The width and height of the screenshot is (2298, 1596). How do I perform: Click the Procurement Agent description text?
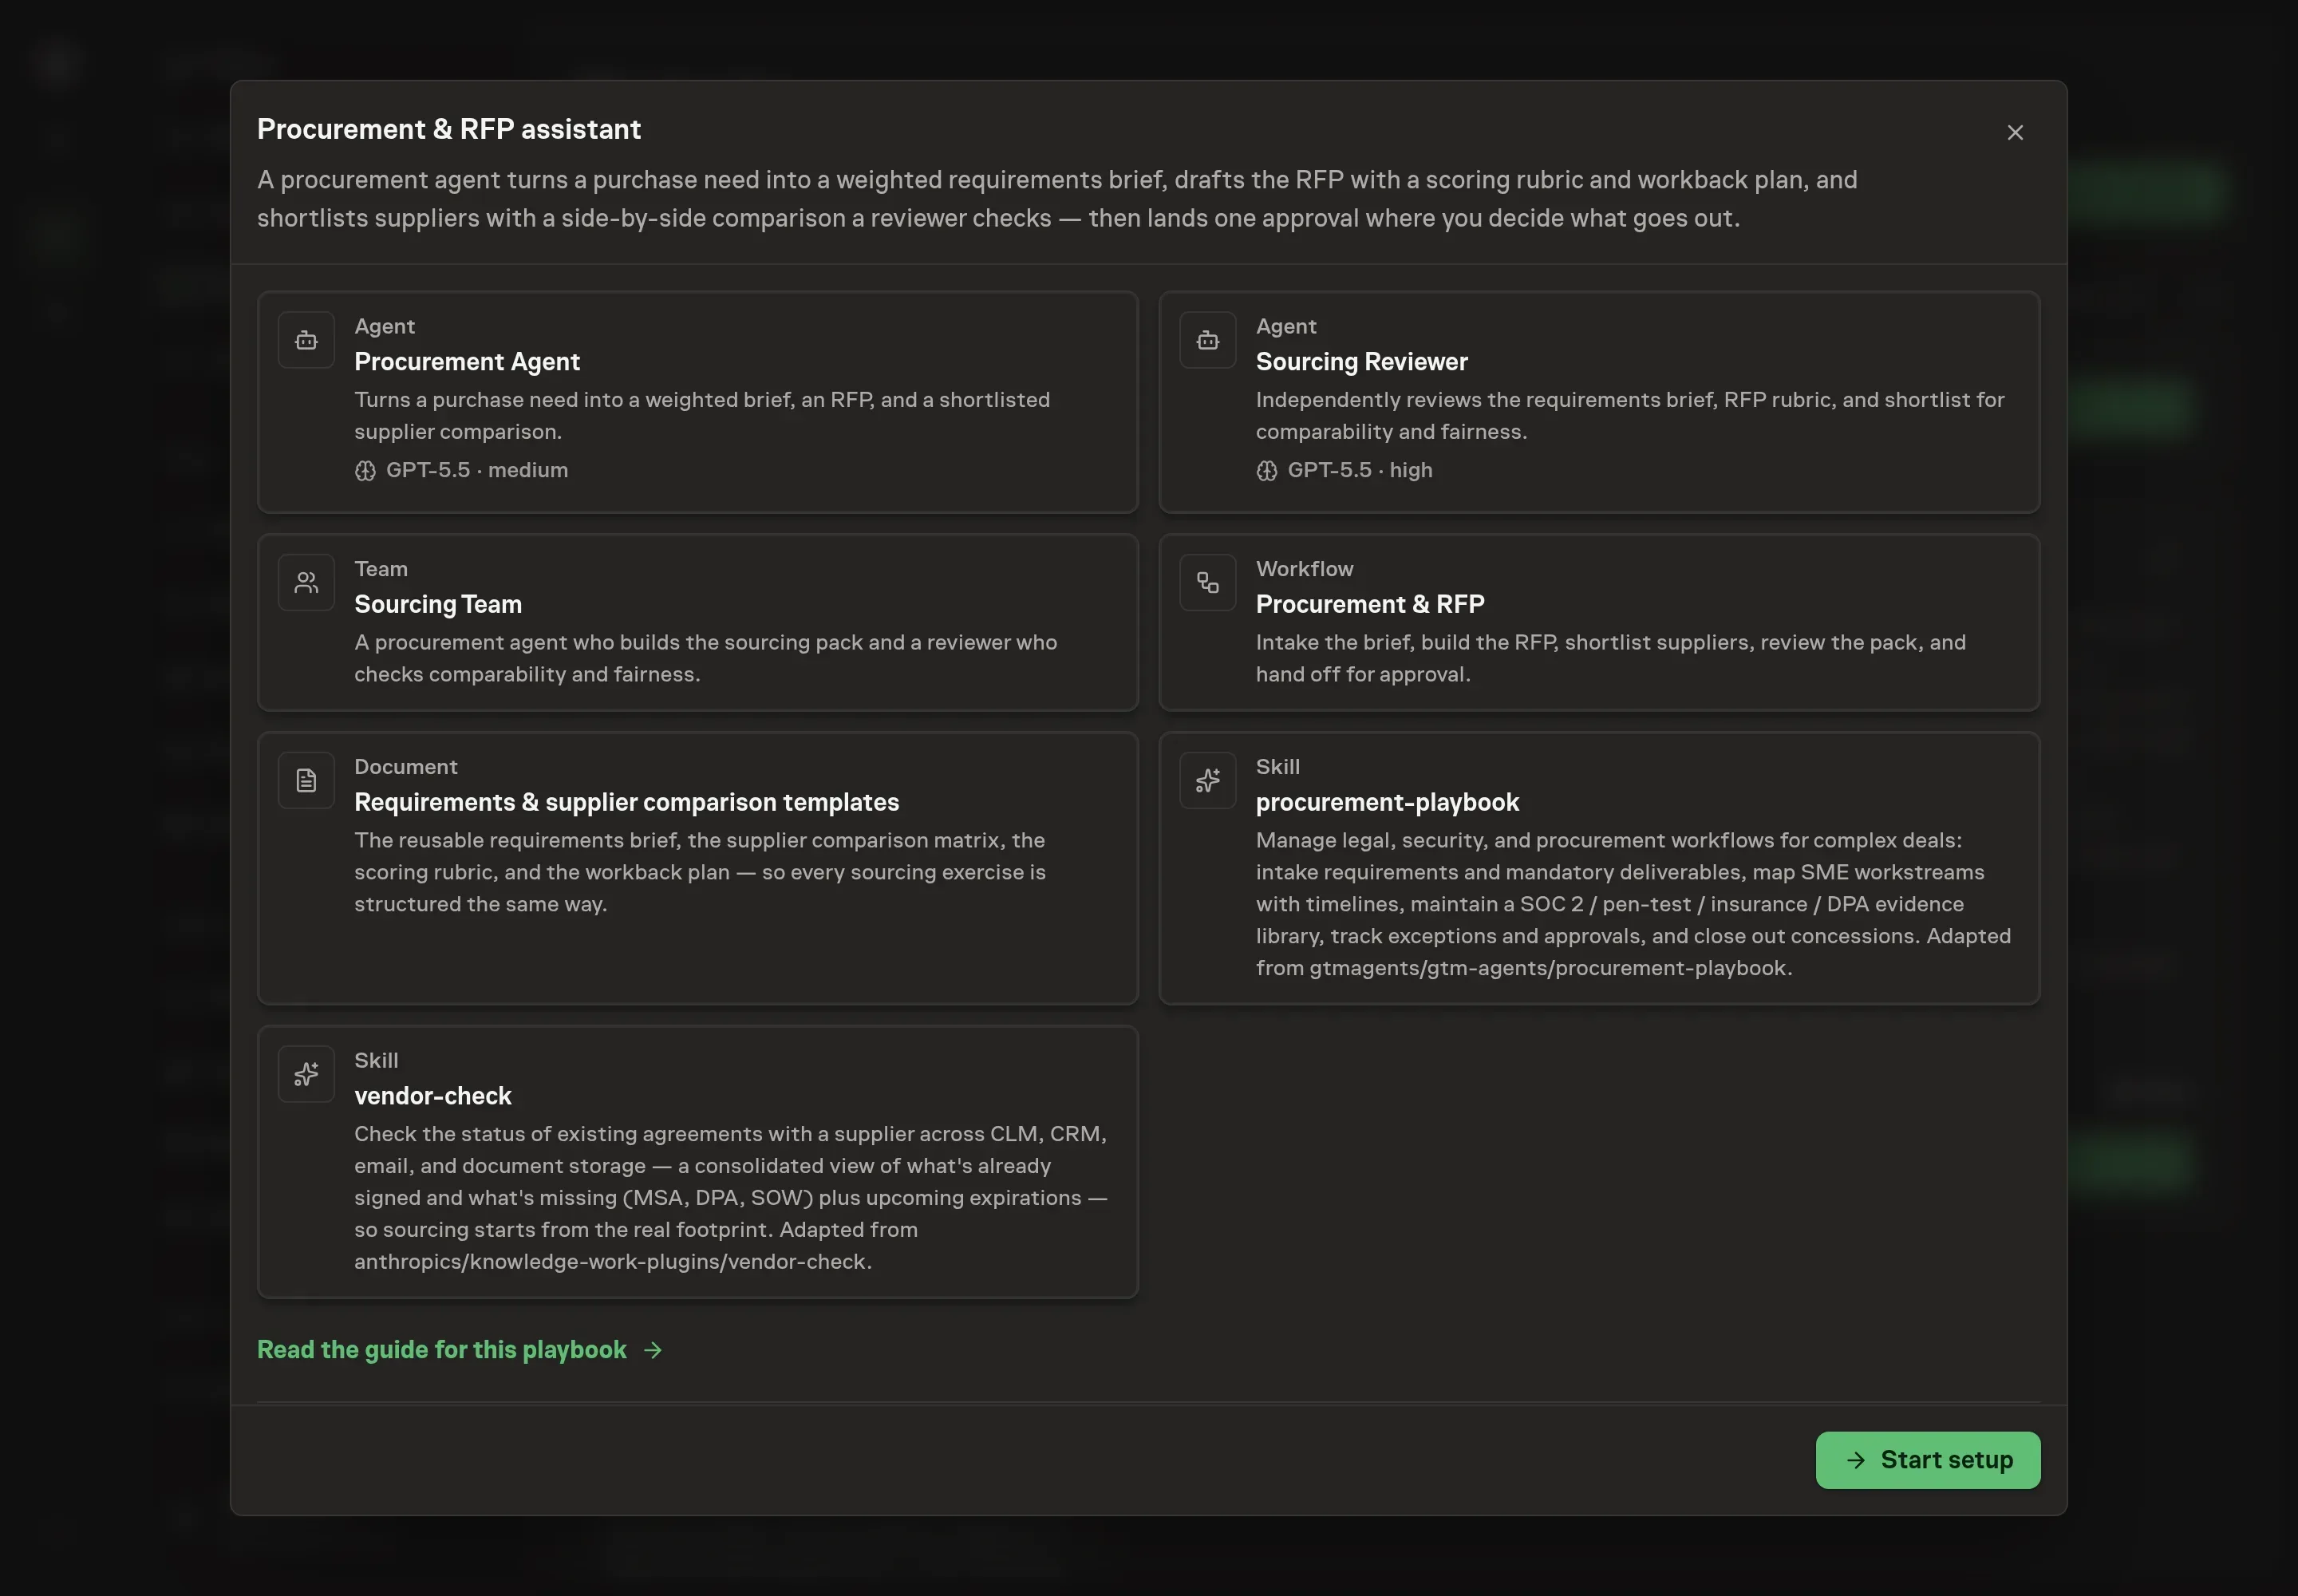click(702, 416)
